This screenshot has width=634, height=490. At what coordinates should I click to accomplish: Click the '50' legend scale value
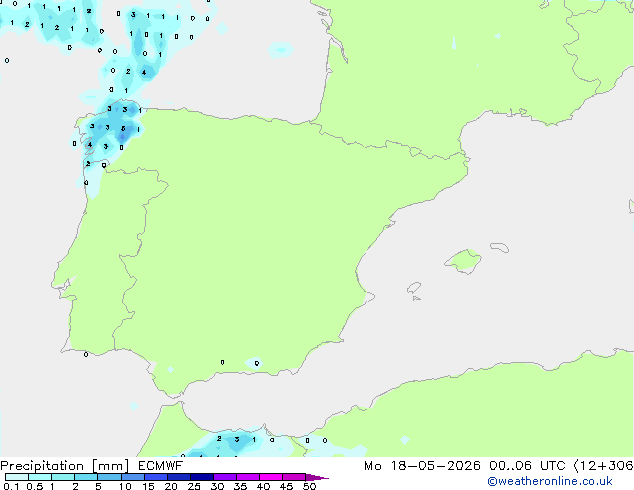309,486
